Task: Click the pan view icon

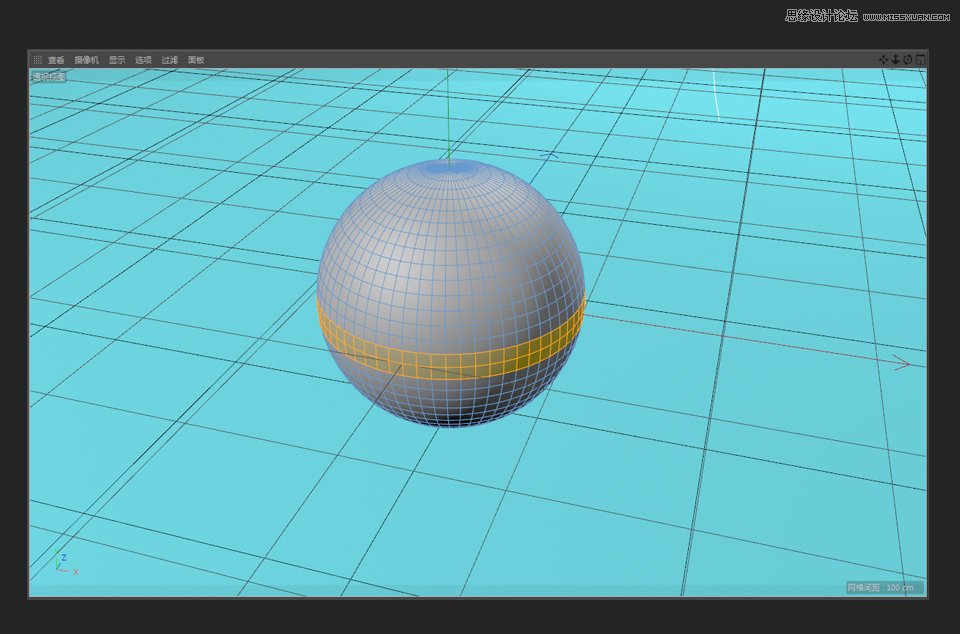Action: (x=883, y=59)
